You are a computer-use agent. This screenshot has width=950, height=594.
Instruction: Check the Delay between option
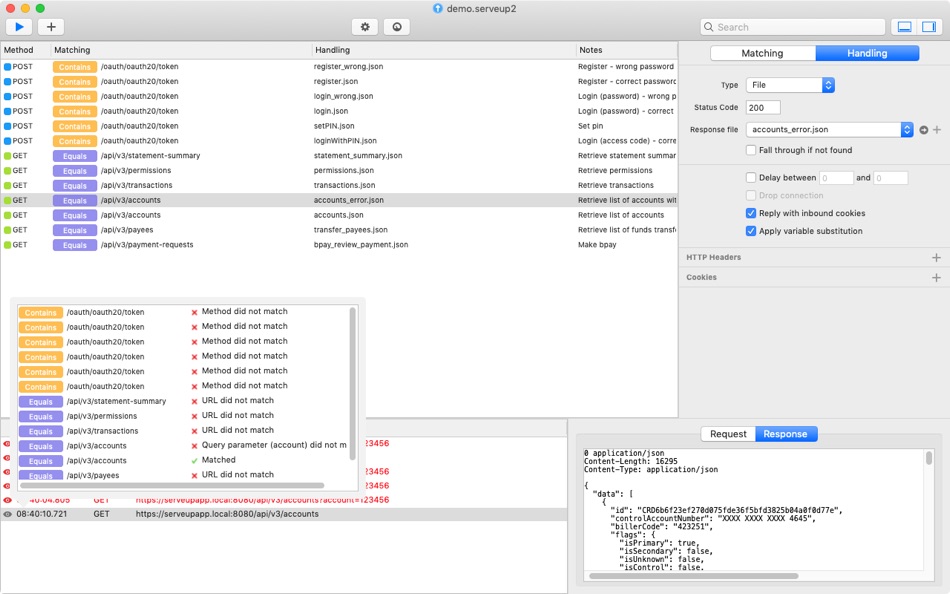[x=751, y=178]
